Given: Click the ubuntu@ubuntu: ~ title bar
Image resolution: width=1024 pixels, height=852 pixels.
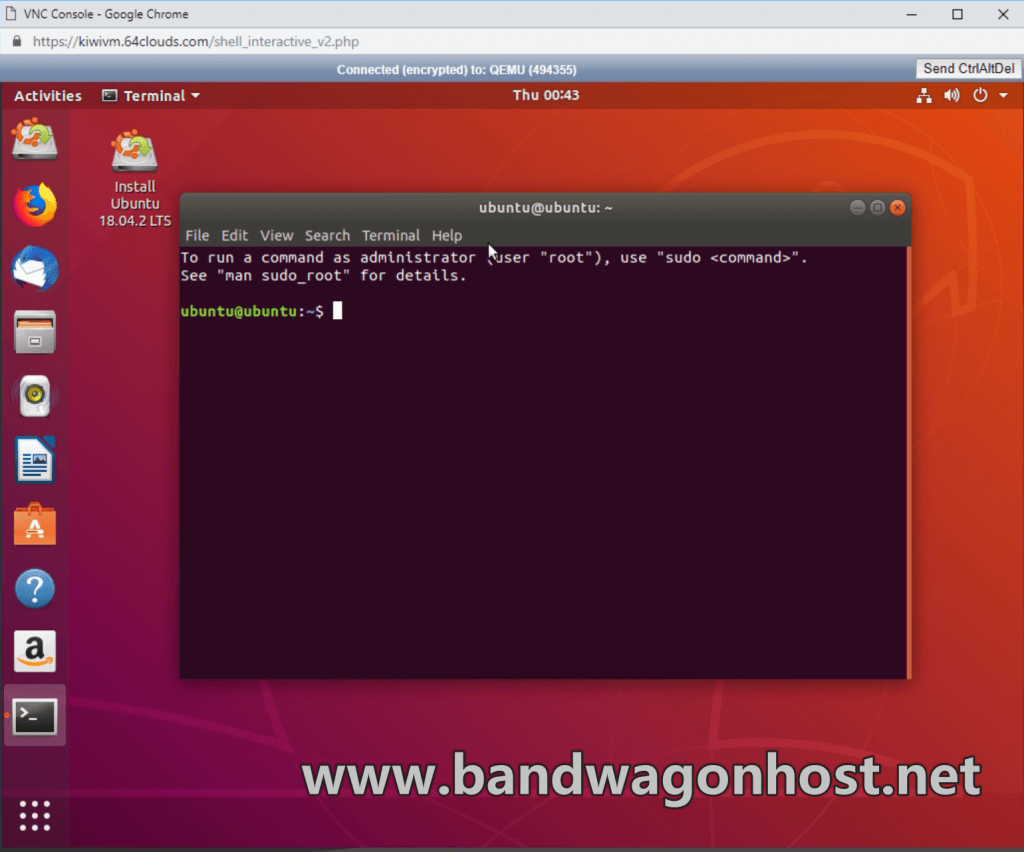Looking at the screenshot, I should click(x=545, y=208).
